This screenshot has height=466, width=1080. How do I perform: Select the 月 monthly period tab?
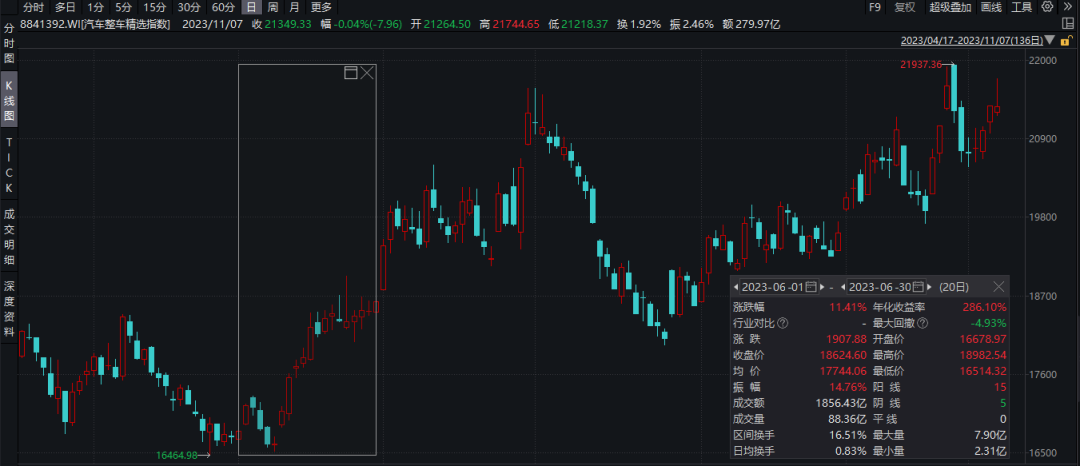[x=294, y=7]
